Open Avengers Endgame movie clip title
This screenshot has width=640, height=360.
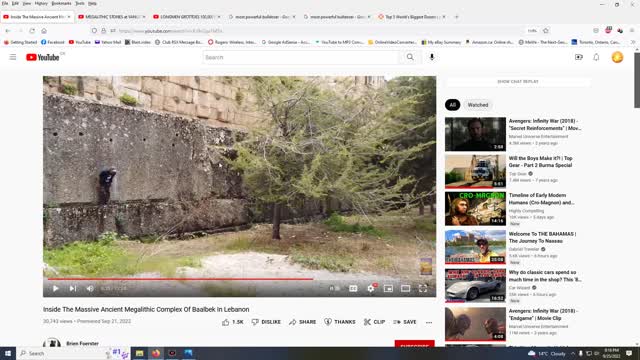click(543, 314)
